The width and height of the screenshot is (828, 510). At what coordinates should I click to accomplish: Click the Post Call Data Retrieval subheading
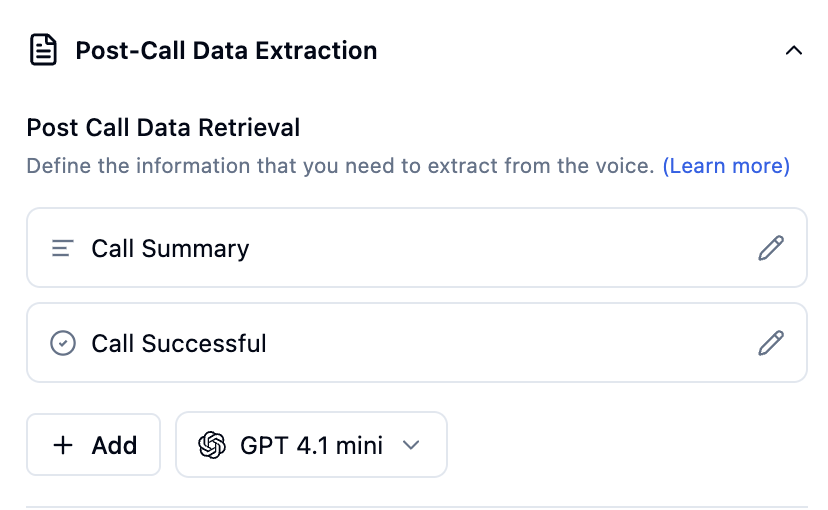(x=163, y=128)
